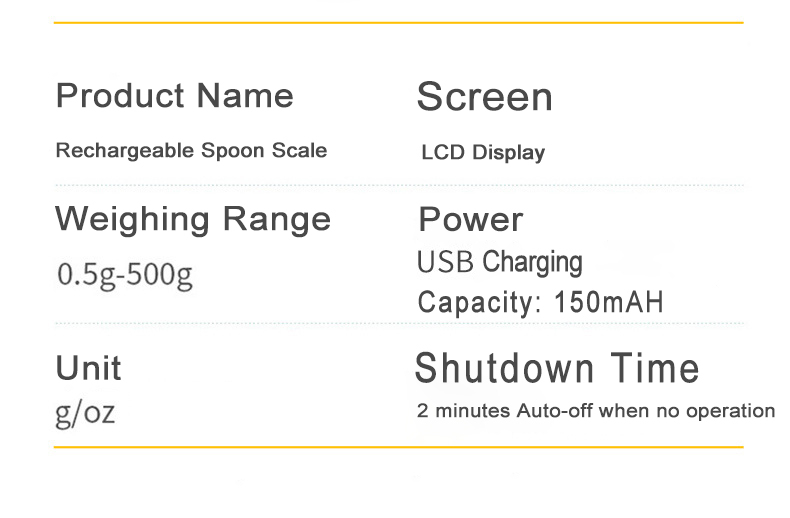Screen dimensions: 790x518
Task: Click the Product Name heading
Action: [x=174, y=96]
